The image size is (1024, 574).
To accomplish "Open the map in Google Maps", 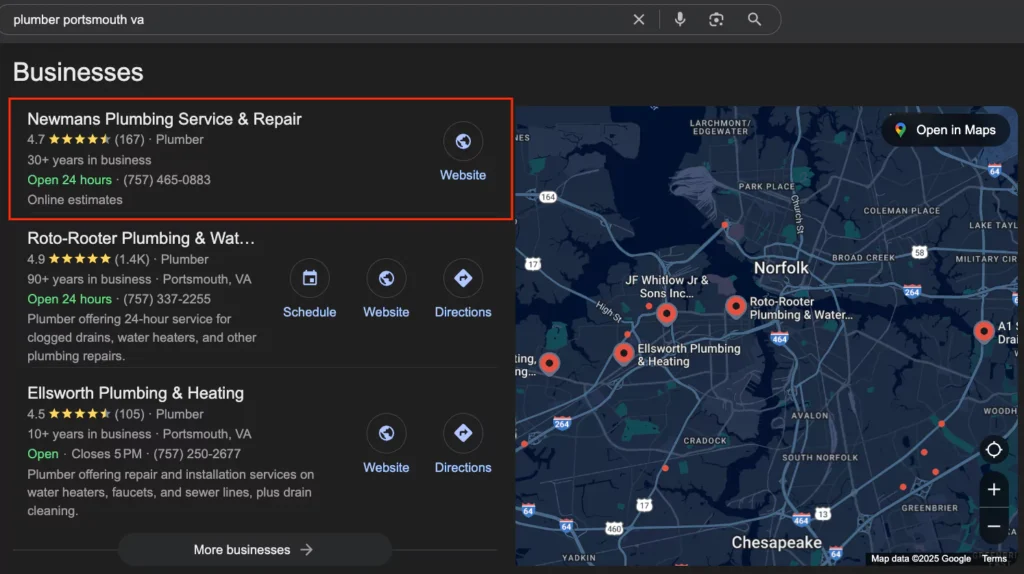I will pyautogui.click(x=946, y=130).
